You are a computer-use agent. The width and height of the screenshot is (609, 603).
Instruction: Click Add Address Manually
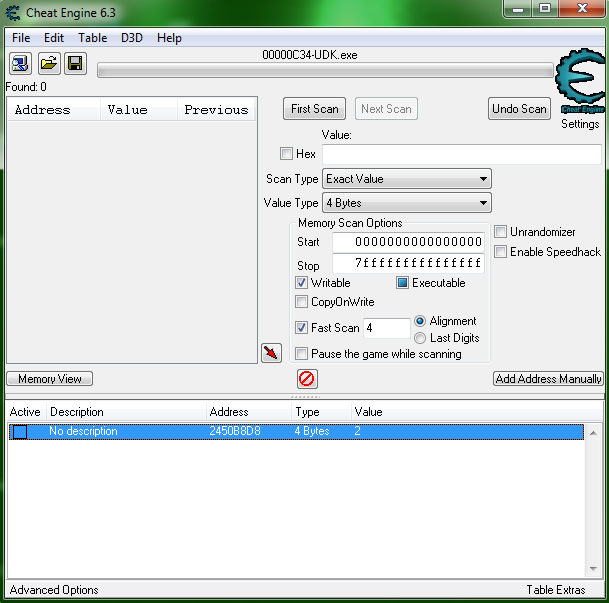548,379
